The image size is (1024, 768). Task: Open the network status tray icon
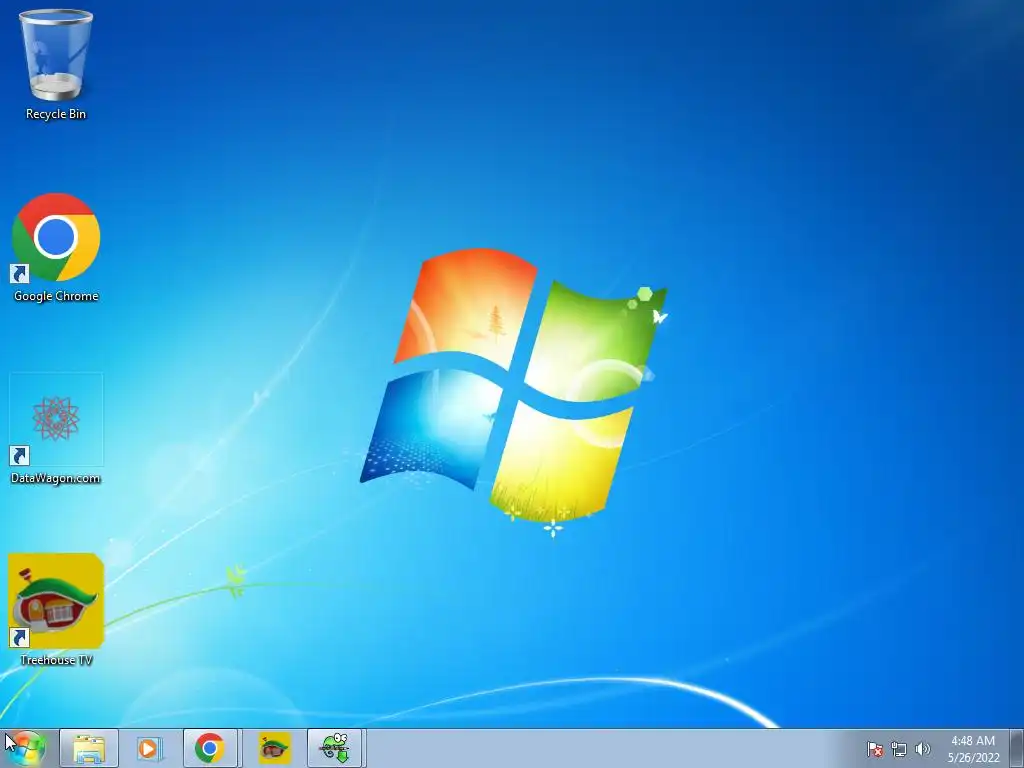coord(899,749)
